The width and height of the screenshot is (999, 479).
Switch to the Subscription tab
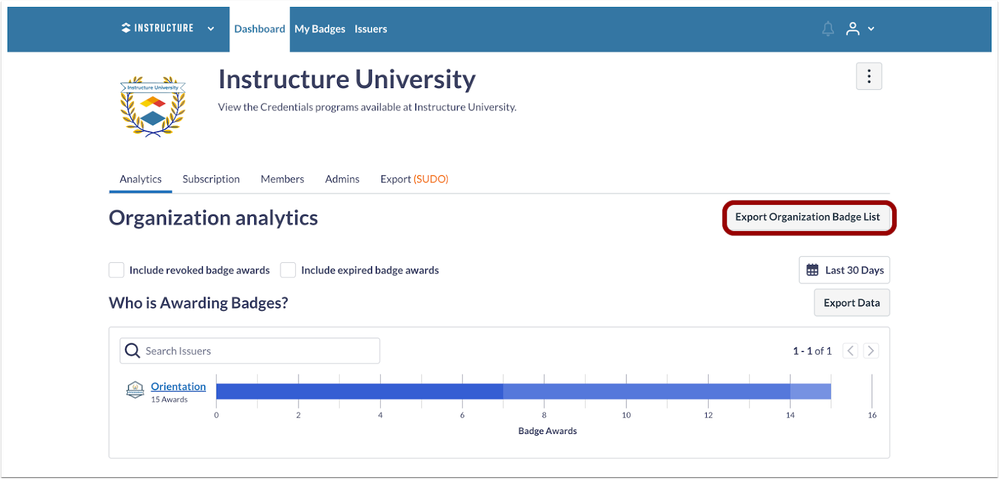[211, 179]
